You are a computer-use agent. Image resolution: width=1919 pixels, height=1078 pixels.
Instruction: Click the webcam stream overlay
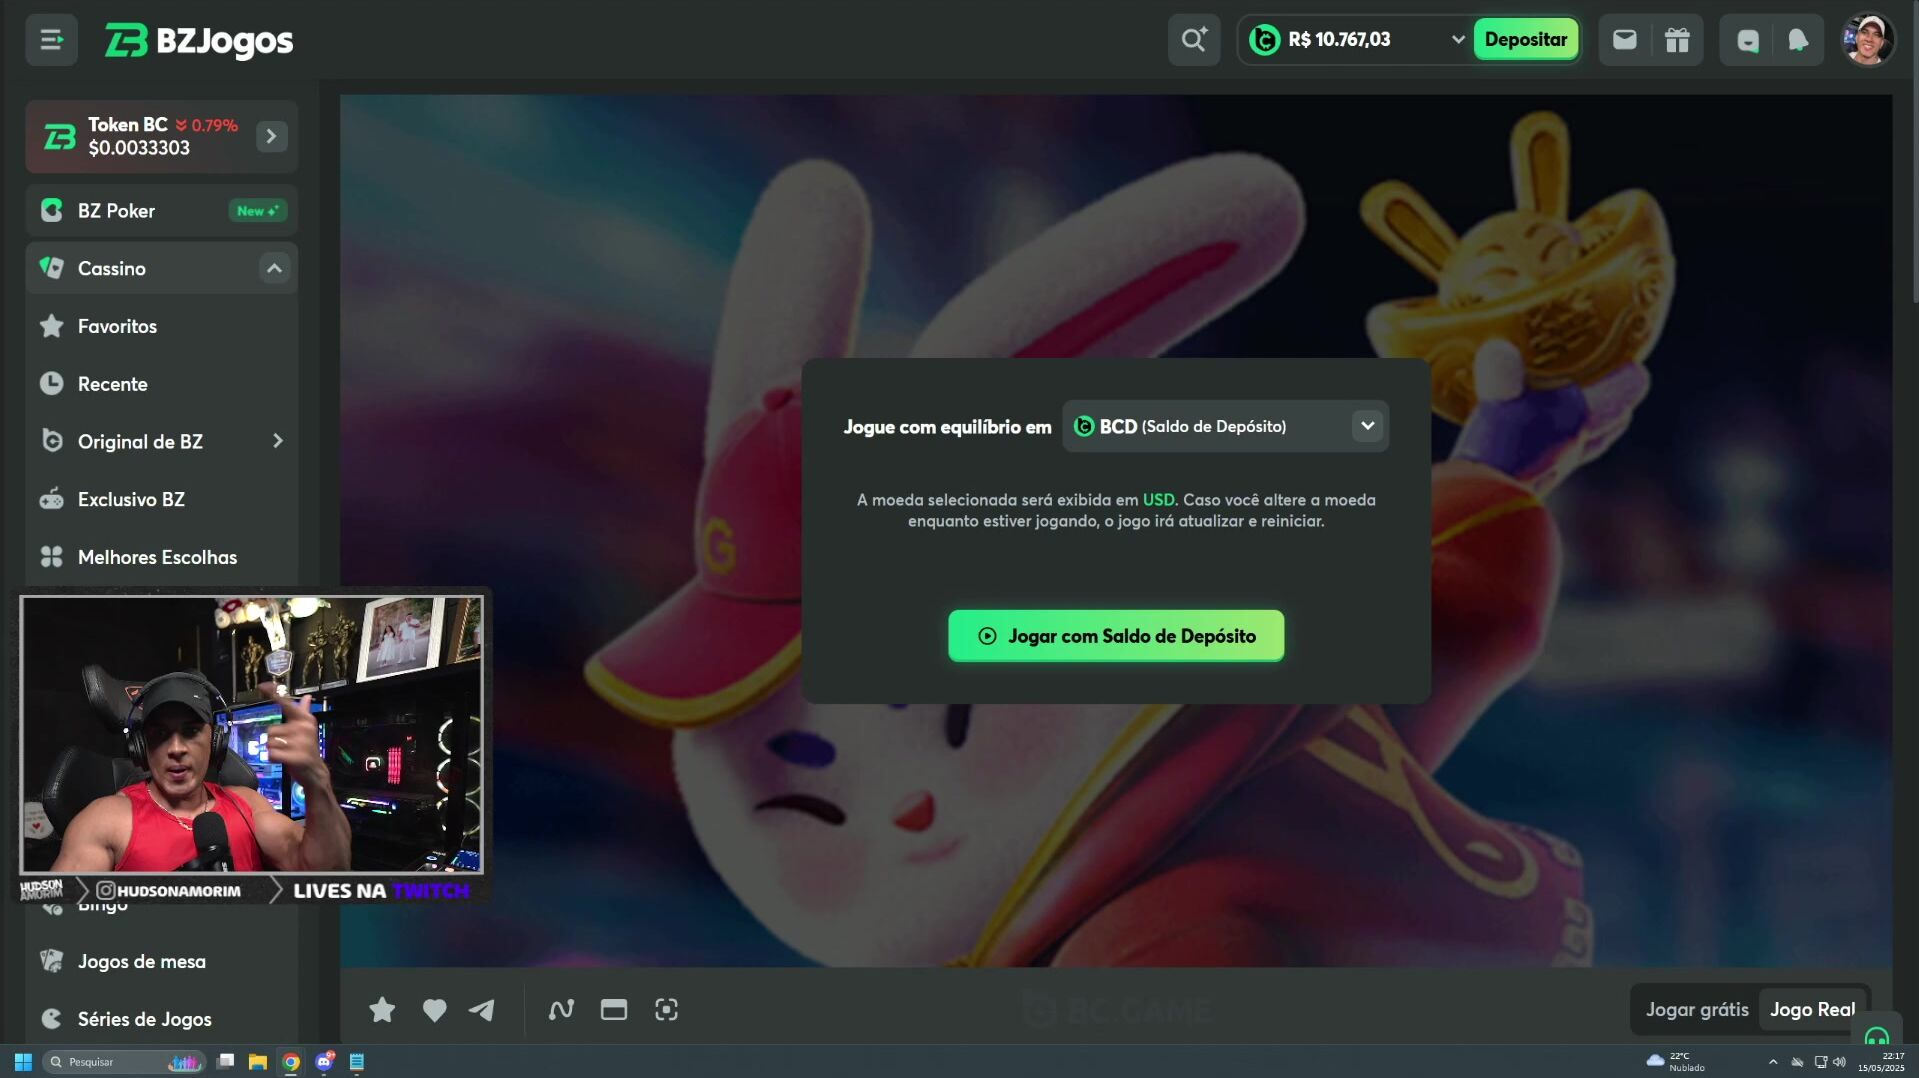point(251,736)
